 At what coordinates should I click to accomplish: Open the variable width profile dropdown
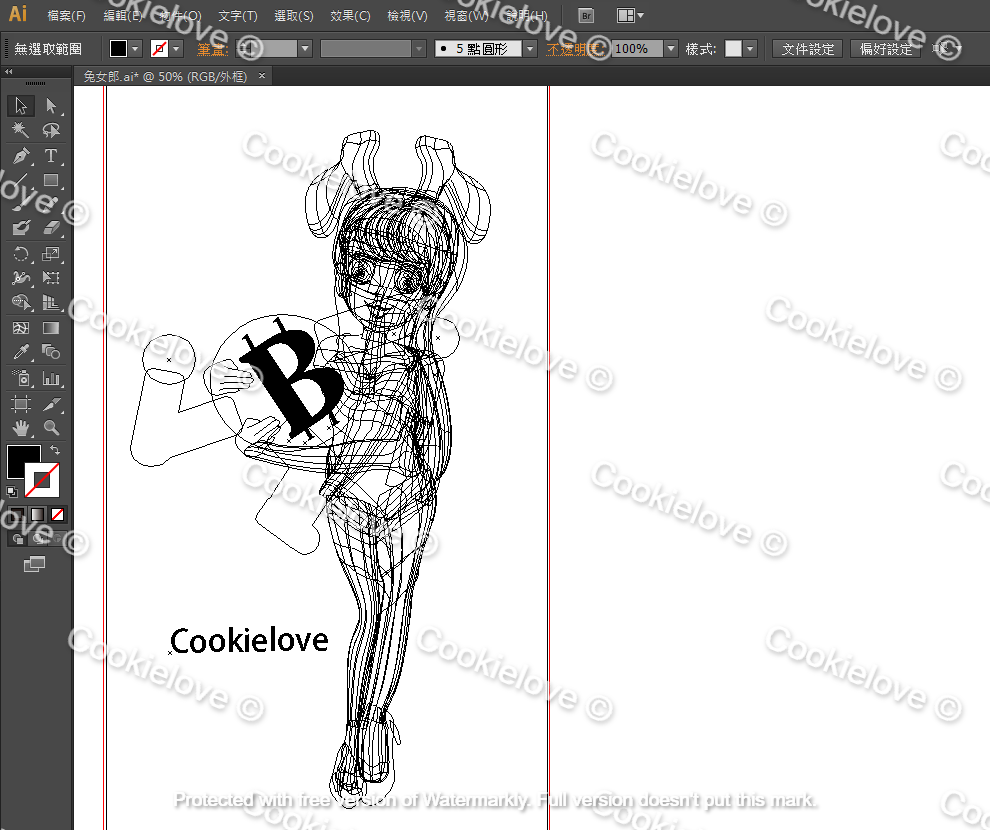(419, 49)
